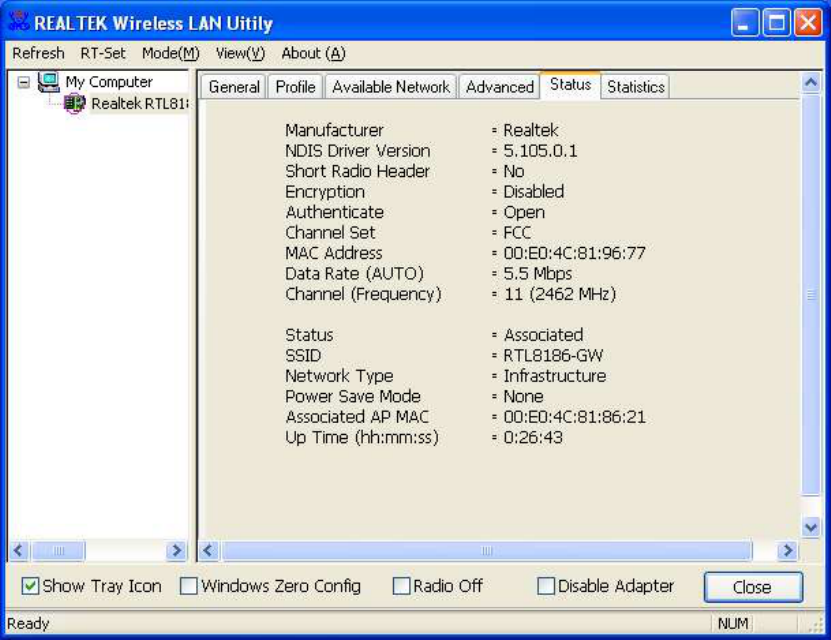Click the Manufacturer value Realtek
Viewport: 831px width, 640px height.
point(531,130)
